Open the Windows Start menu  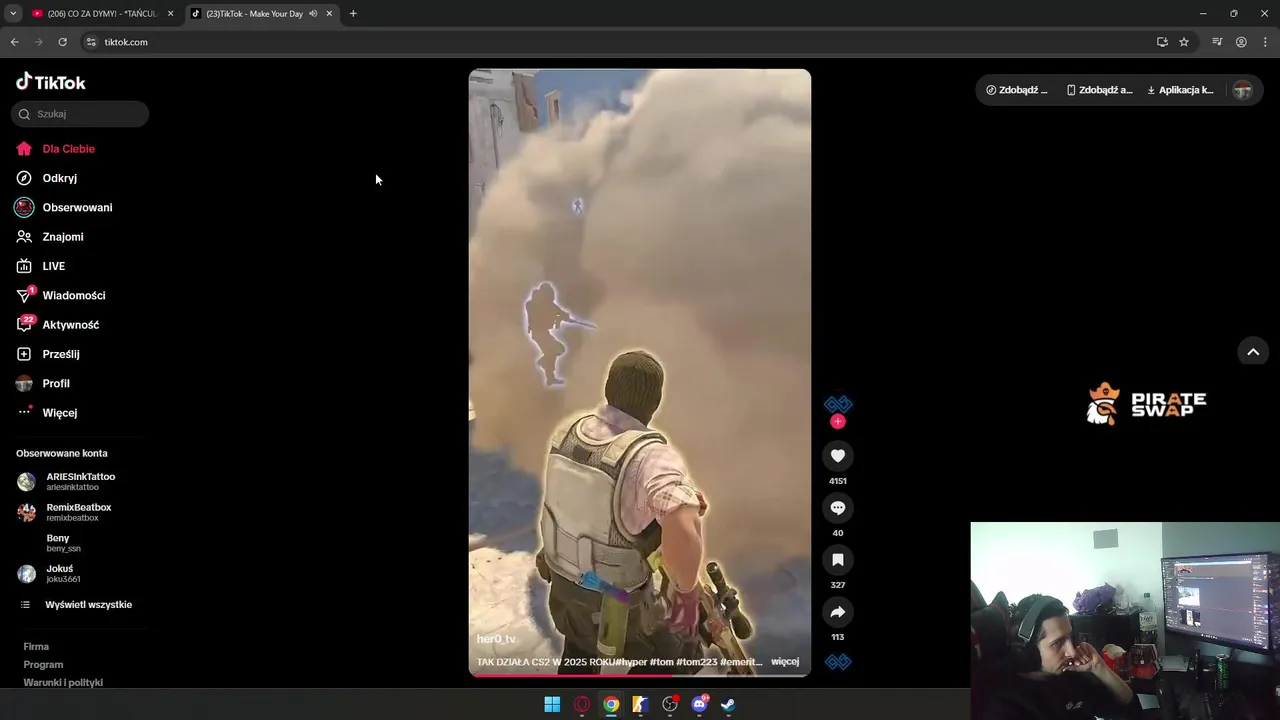[x=552, y=705]
